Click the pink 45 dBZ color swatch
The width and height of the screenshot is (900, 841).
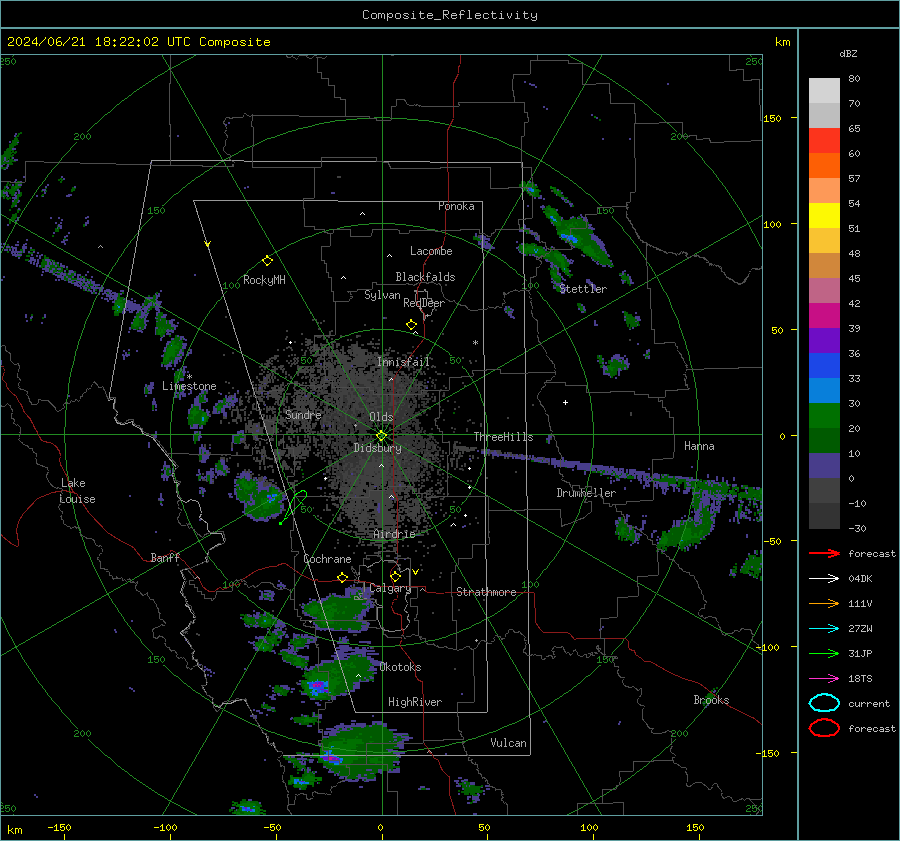click(x=824, y=290)
